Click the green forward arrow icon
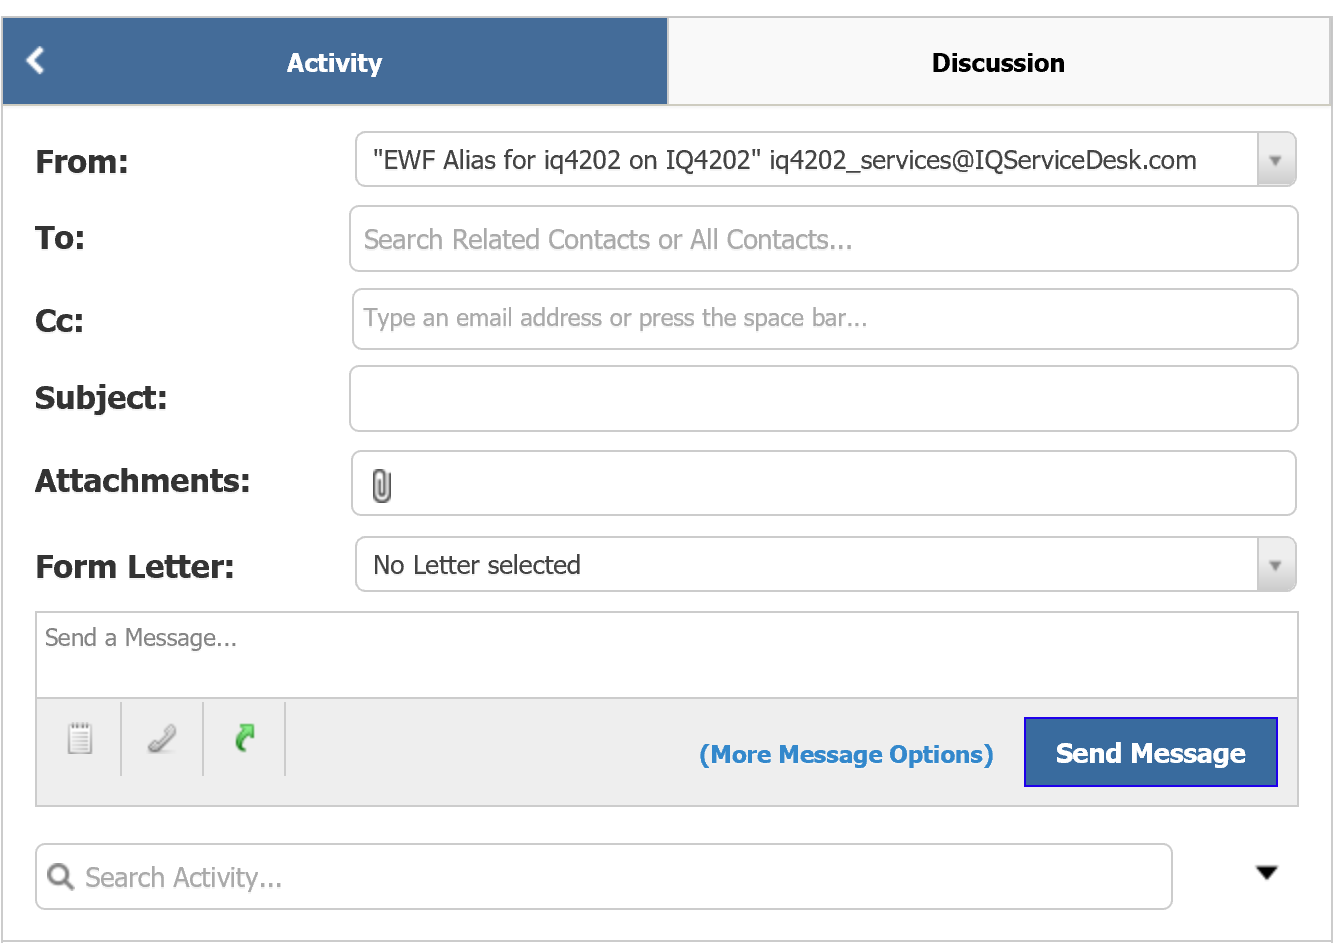Image resolution: width=1339 pixels, height=943 pixels. (x=245, y=738)
